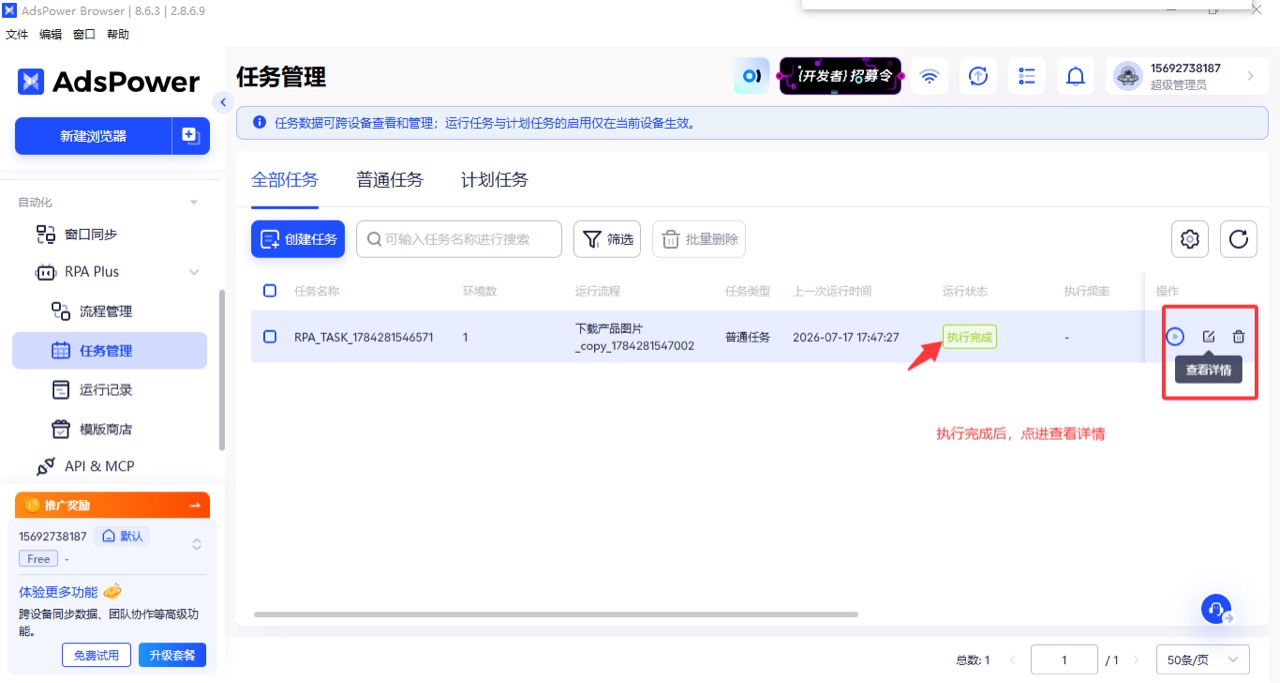
Task: Click the Wi-Fi network status icon
Action: [x=930, y=76]
